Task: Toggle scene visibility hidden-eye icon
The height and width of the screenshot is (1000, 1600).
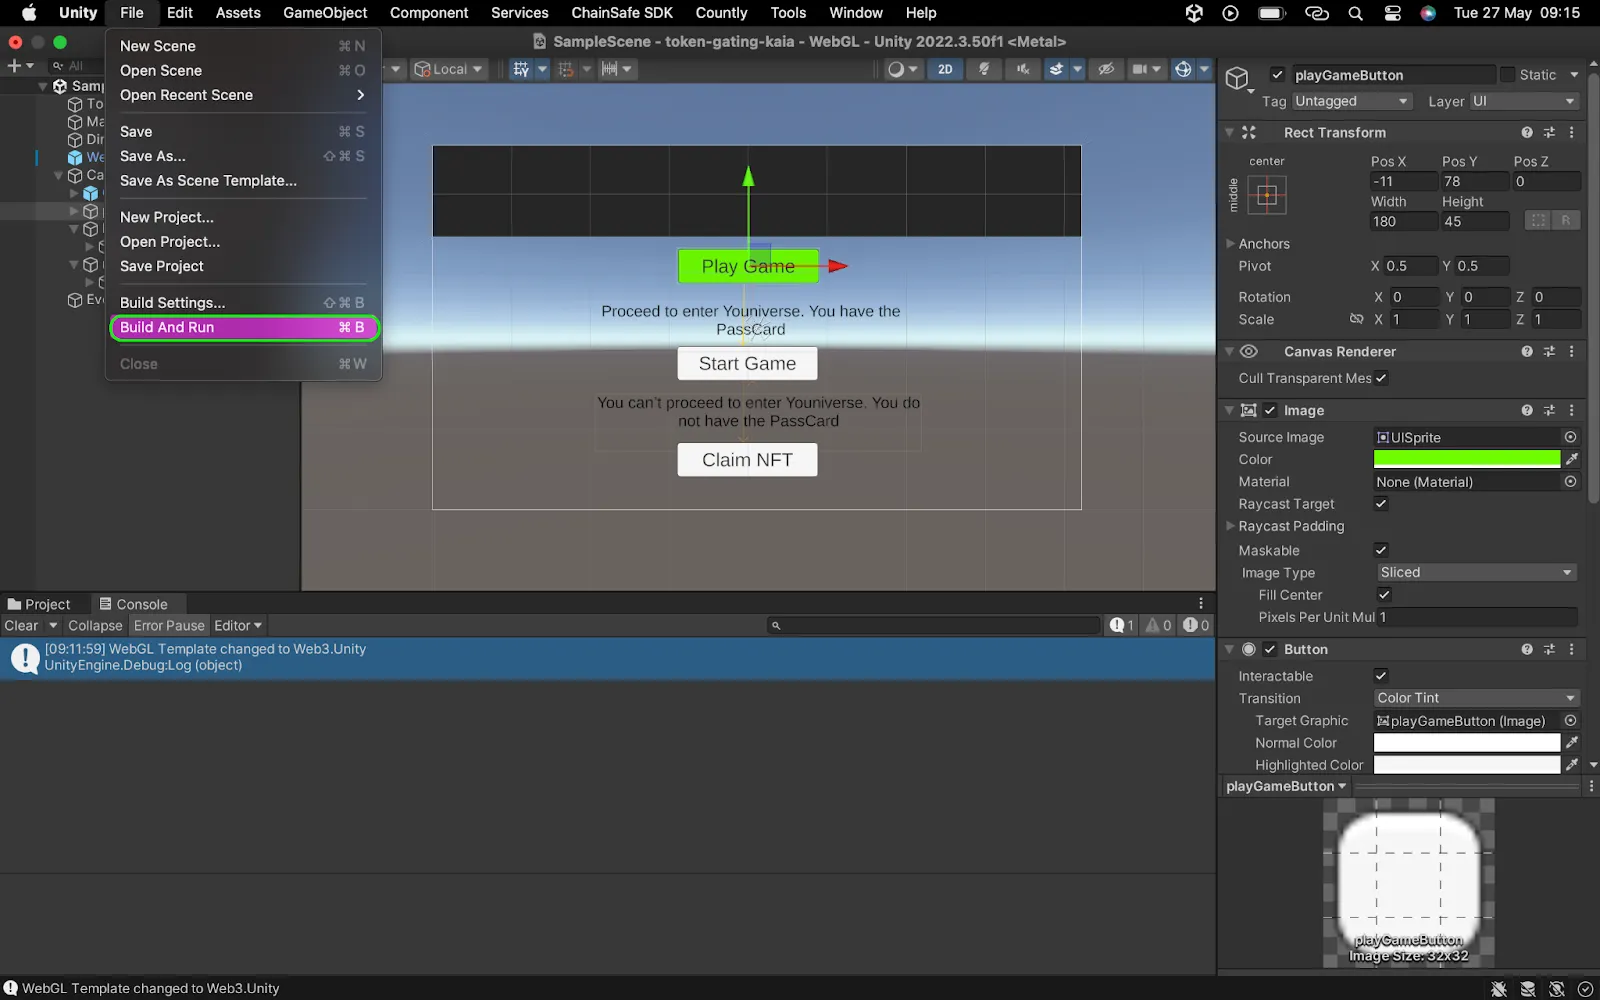Action: click(x=1105, y=69)
